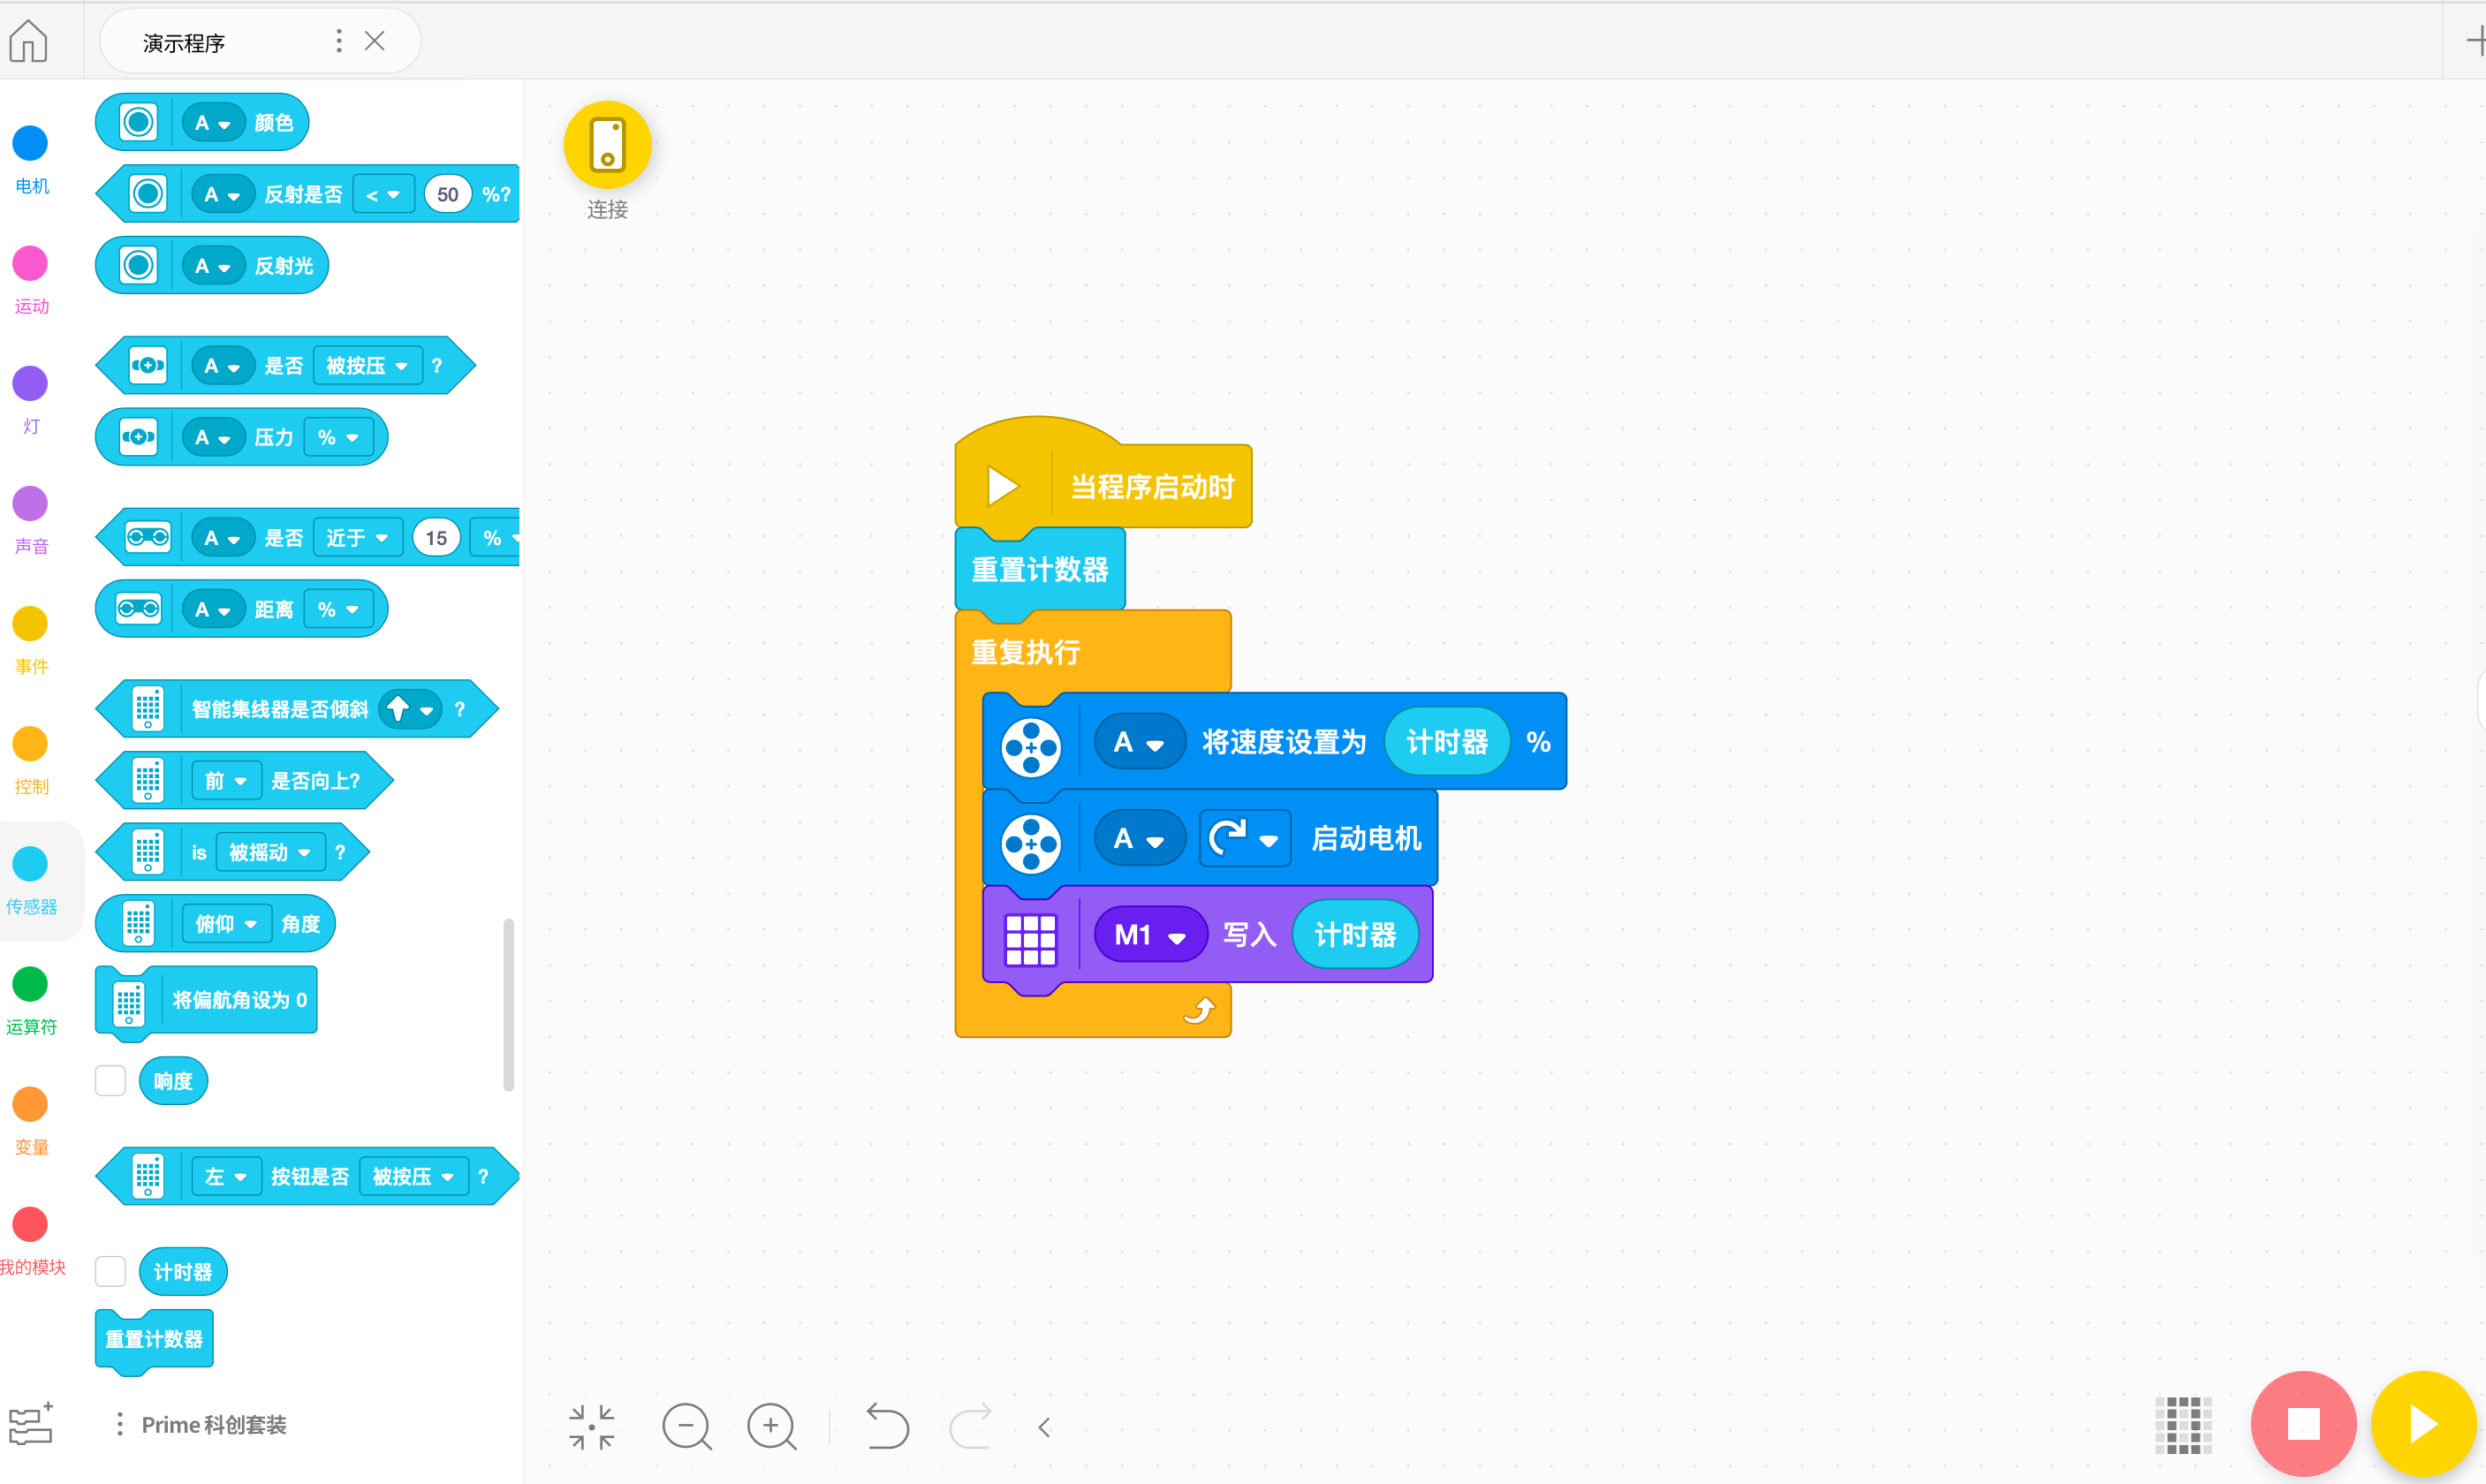
Task: Select the 重置计数器 block in palette
Action: click(154, 1340)
